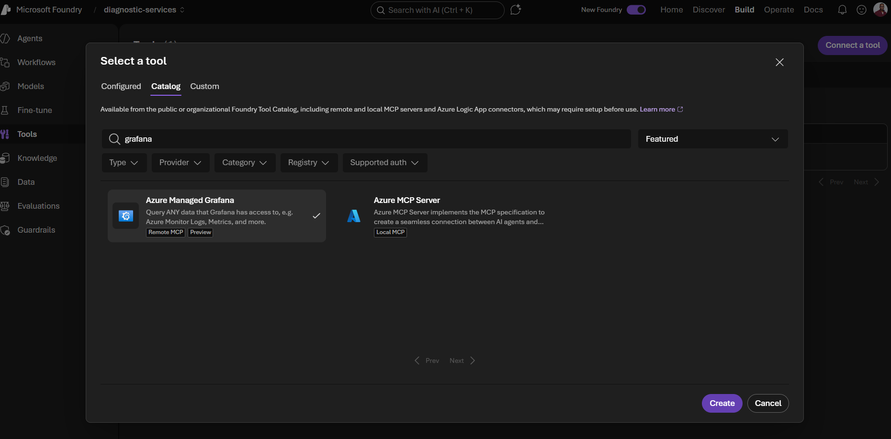This screenshot has height=439, width=891.
Task: Click the chat icon beside search bar
Action: point(515,10)
